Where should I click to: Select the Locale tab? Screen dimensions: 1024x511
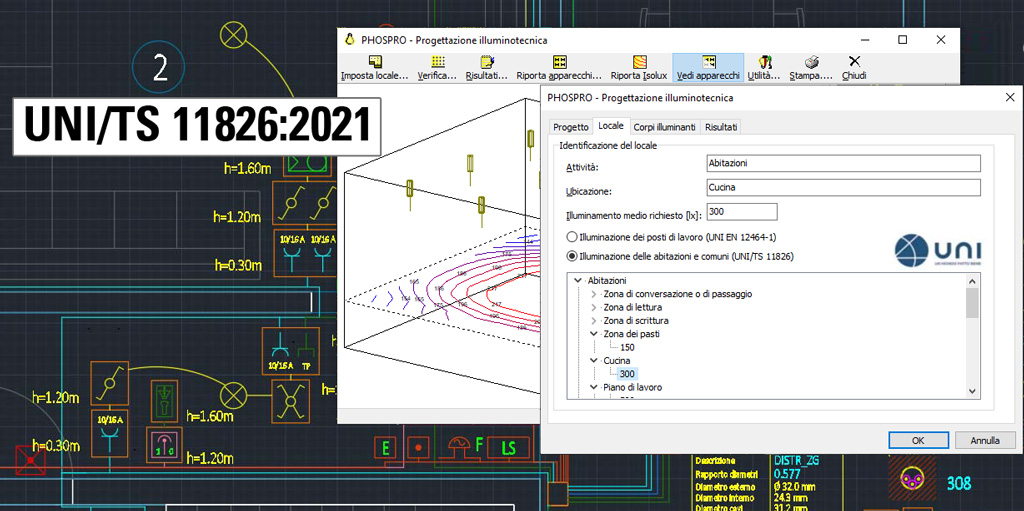coord(611,126)
